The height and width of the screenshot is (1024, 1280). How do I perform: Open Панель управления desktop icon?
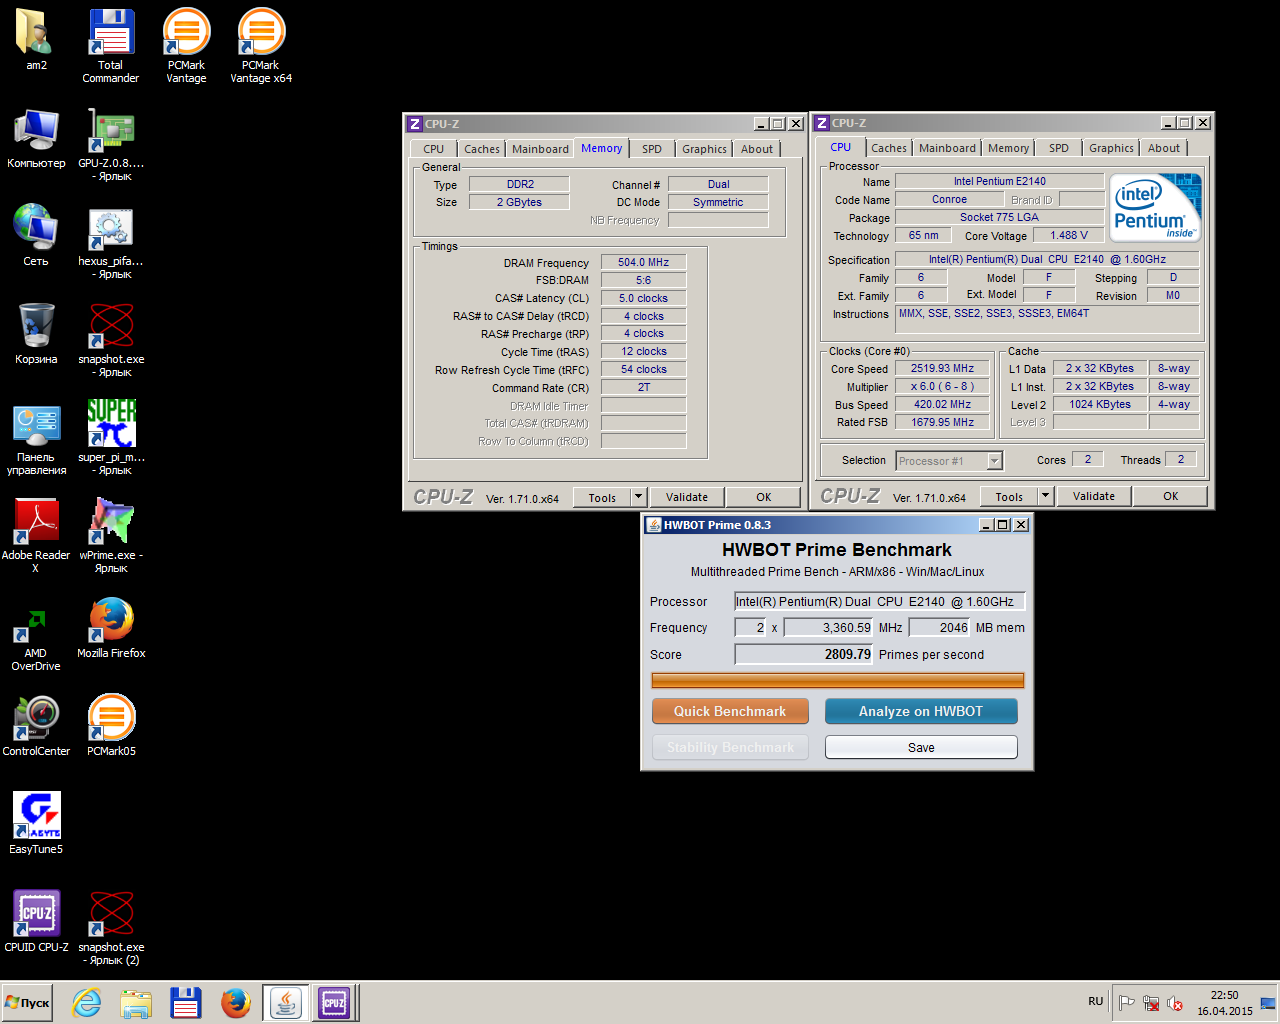[36, 439]
